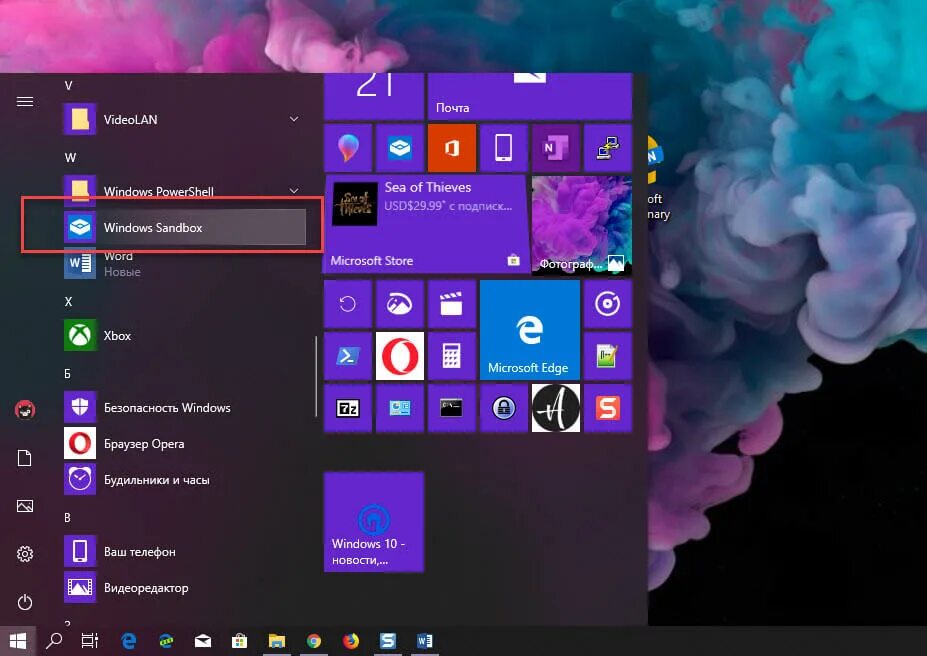Open the Фотографии photo tile
927x656 pixels.
[x=582, y=225]
